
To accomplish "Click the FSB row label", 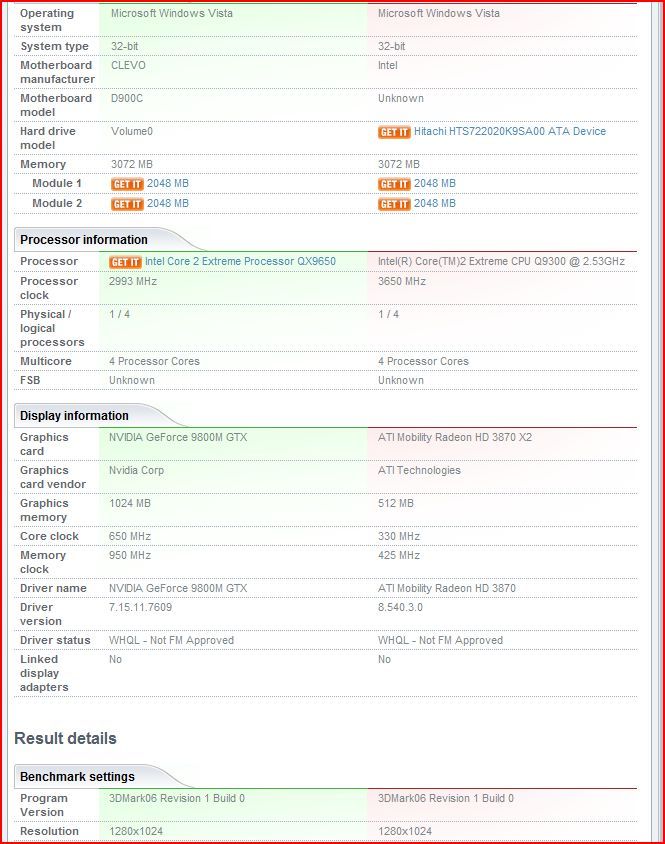I will click(30, 380).
